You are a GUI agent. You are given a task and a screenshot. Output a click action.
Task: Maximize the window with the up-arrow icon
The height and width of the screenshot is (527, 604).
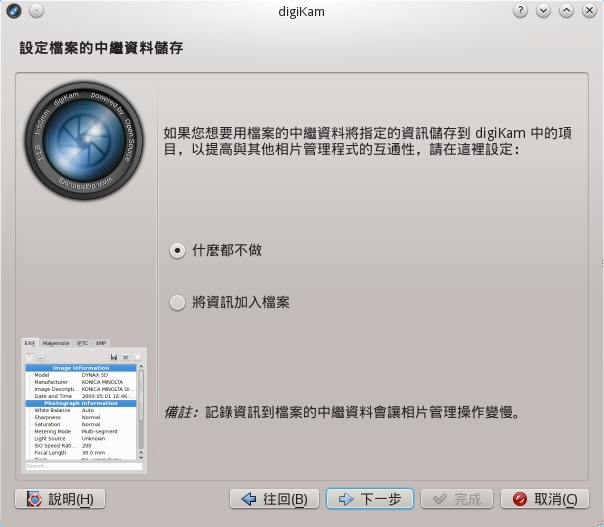tap(566, 11)
